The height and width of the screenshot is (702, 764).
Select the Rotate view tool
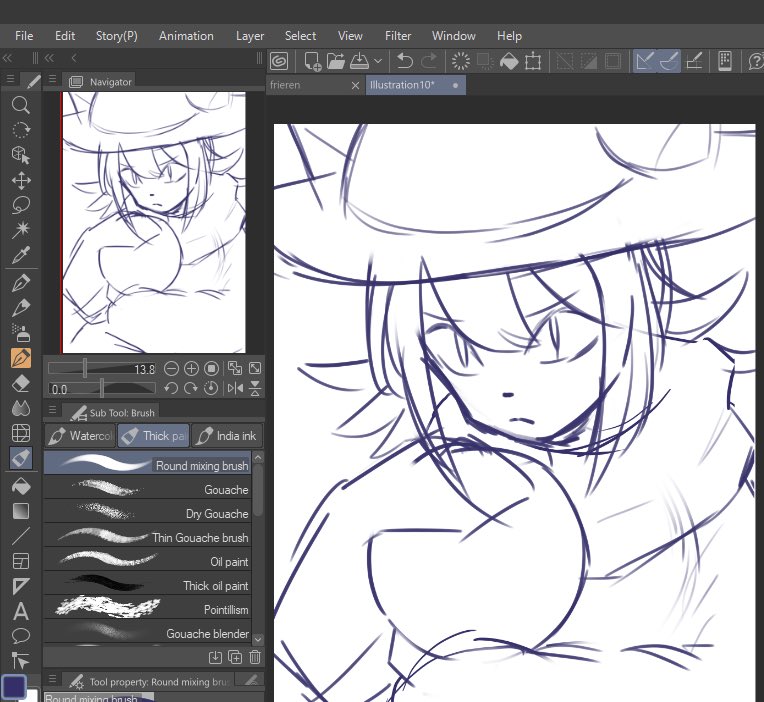point(20,130)
